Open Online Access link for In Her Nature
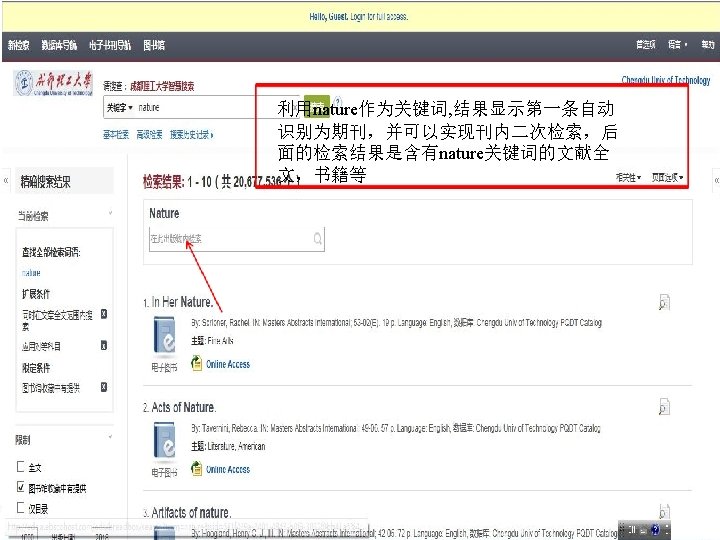 228,364
